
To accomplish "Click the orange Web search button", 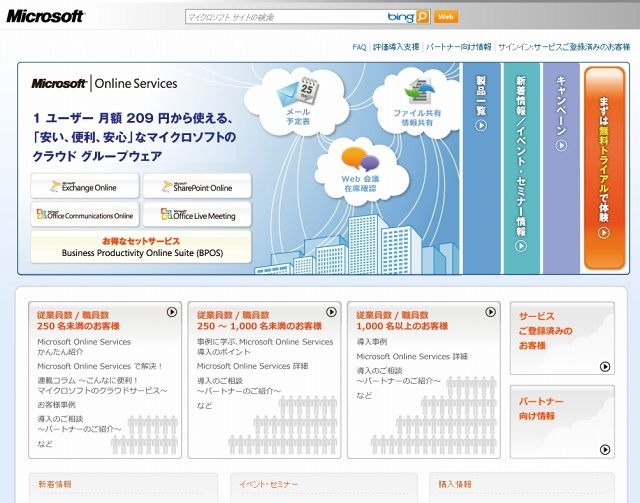I will (x=446, y=17).
